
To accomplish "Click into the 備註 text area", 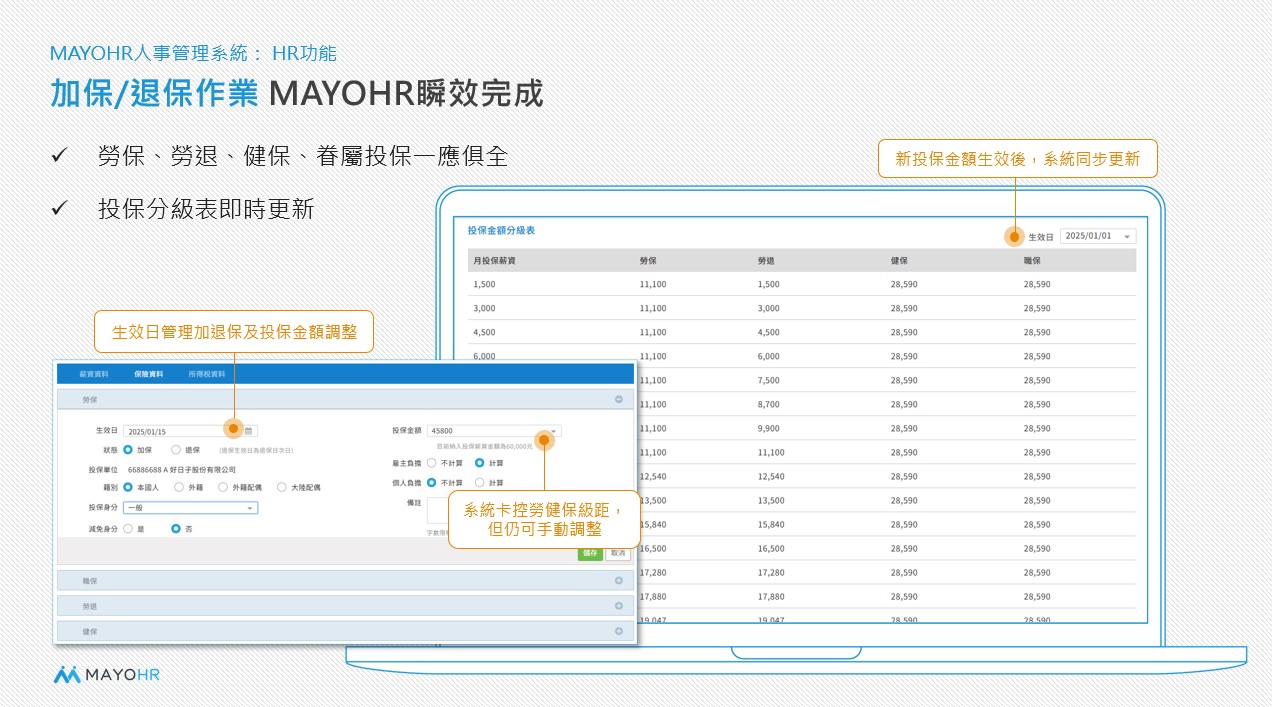I will [437, 511].
